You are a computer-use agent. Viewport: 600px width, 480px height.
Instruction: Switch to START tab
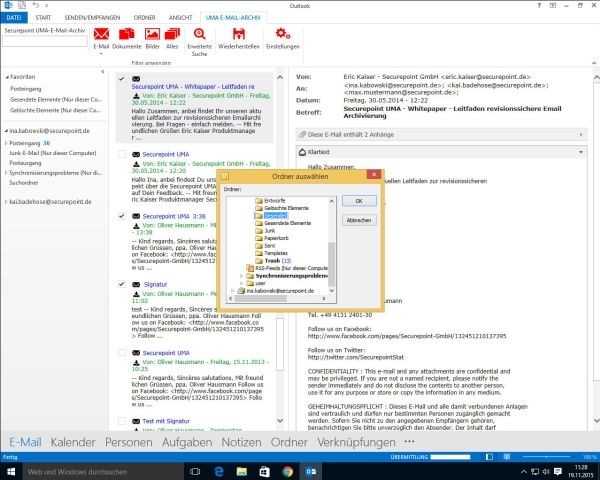[x=43, y=18]
